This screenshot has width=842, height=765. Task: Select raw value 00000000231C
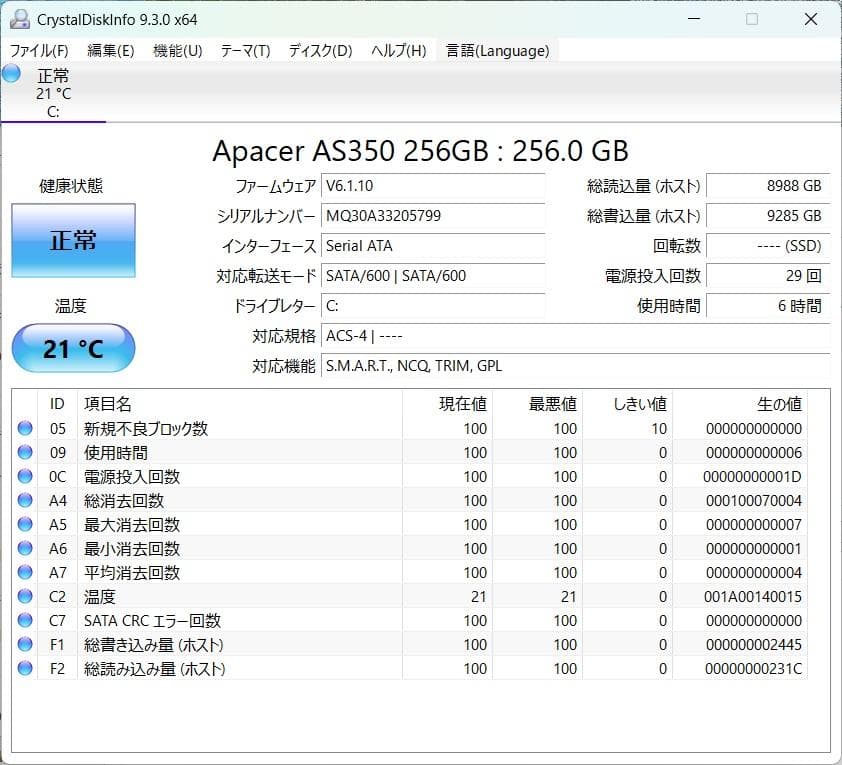[x=753, y=668]
